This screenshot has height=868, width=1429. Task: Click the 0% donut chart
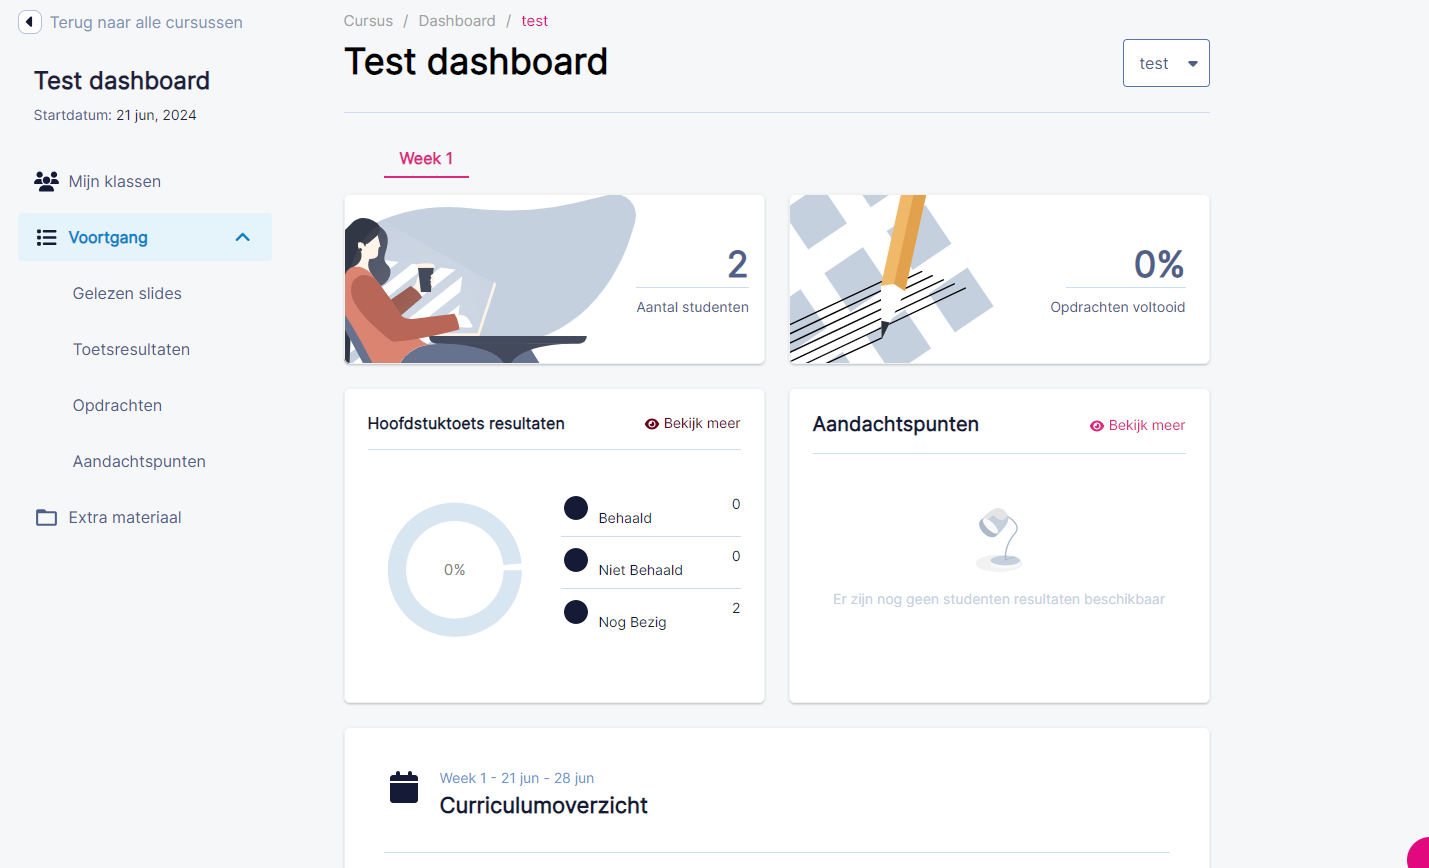[455, 570]
